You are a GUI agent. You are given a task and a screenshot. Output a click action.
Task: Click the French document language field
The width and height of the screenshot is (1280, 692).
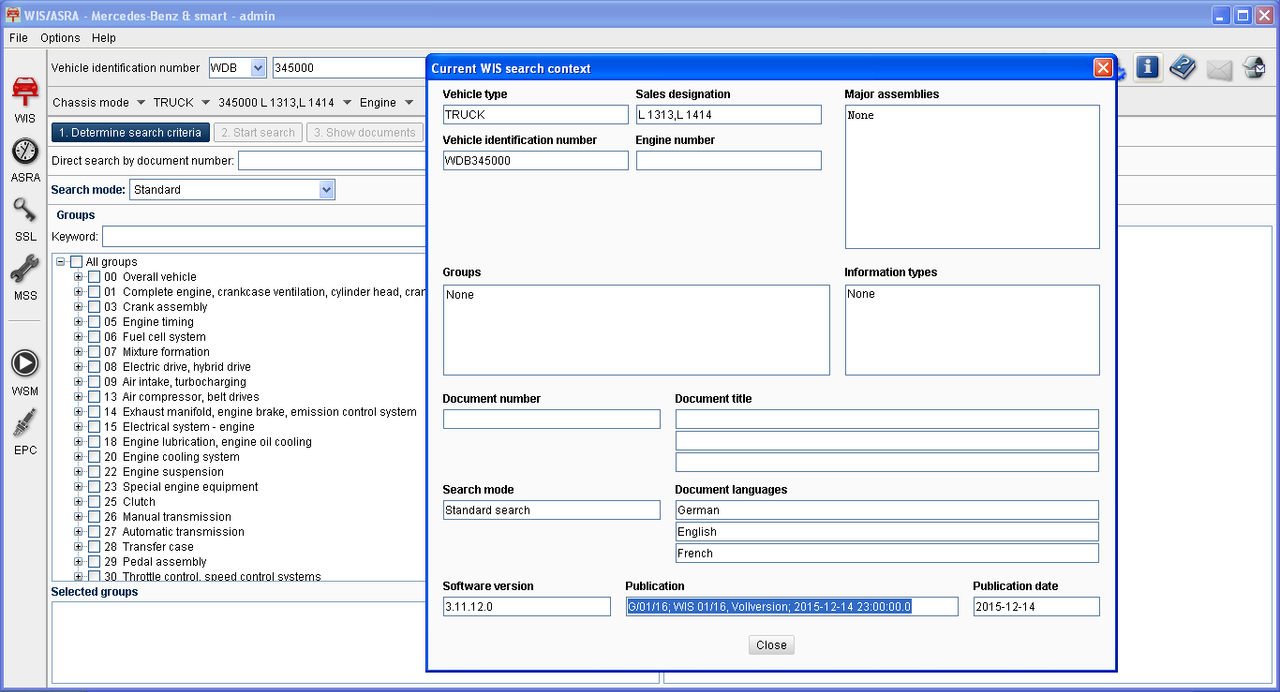[887, 553]
